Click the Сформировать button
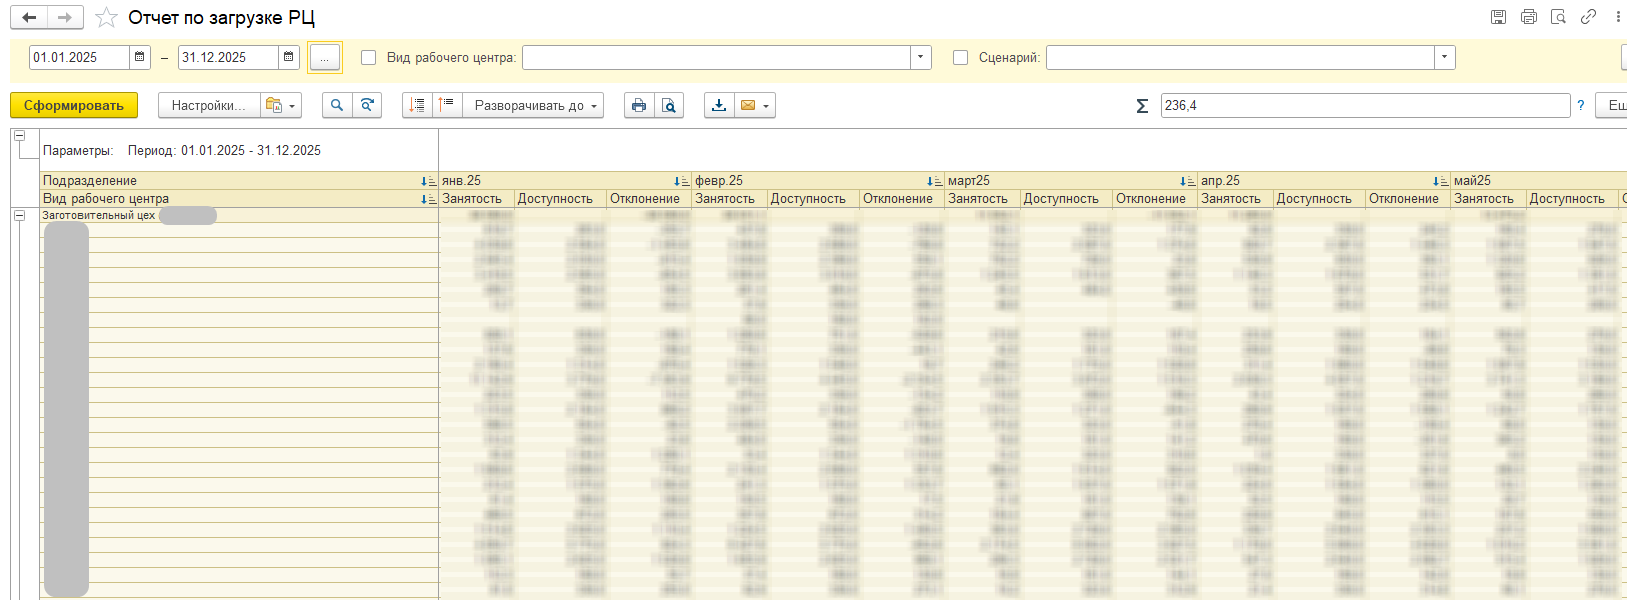 click(x=74, y=105)
